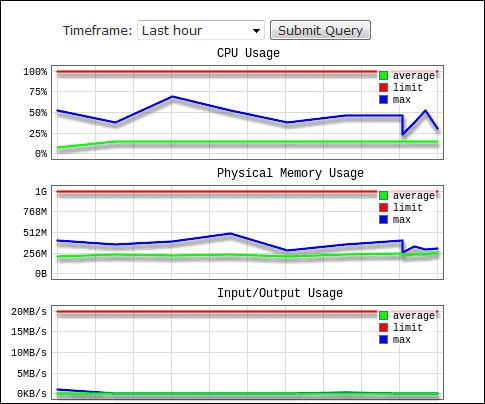Image resolution: width=485 pixels, height=404 pixels.
Task: Click the green average swatch in CPU Usage legend
Action: tap(383, 75)
